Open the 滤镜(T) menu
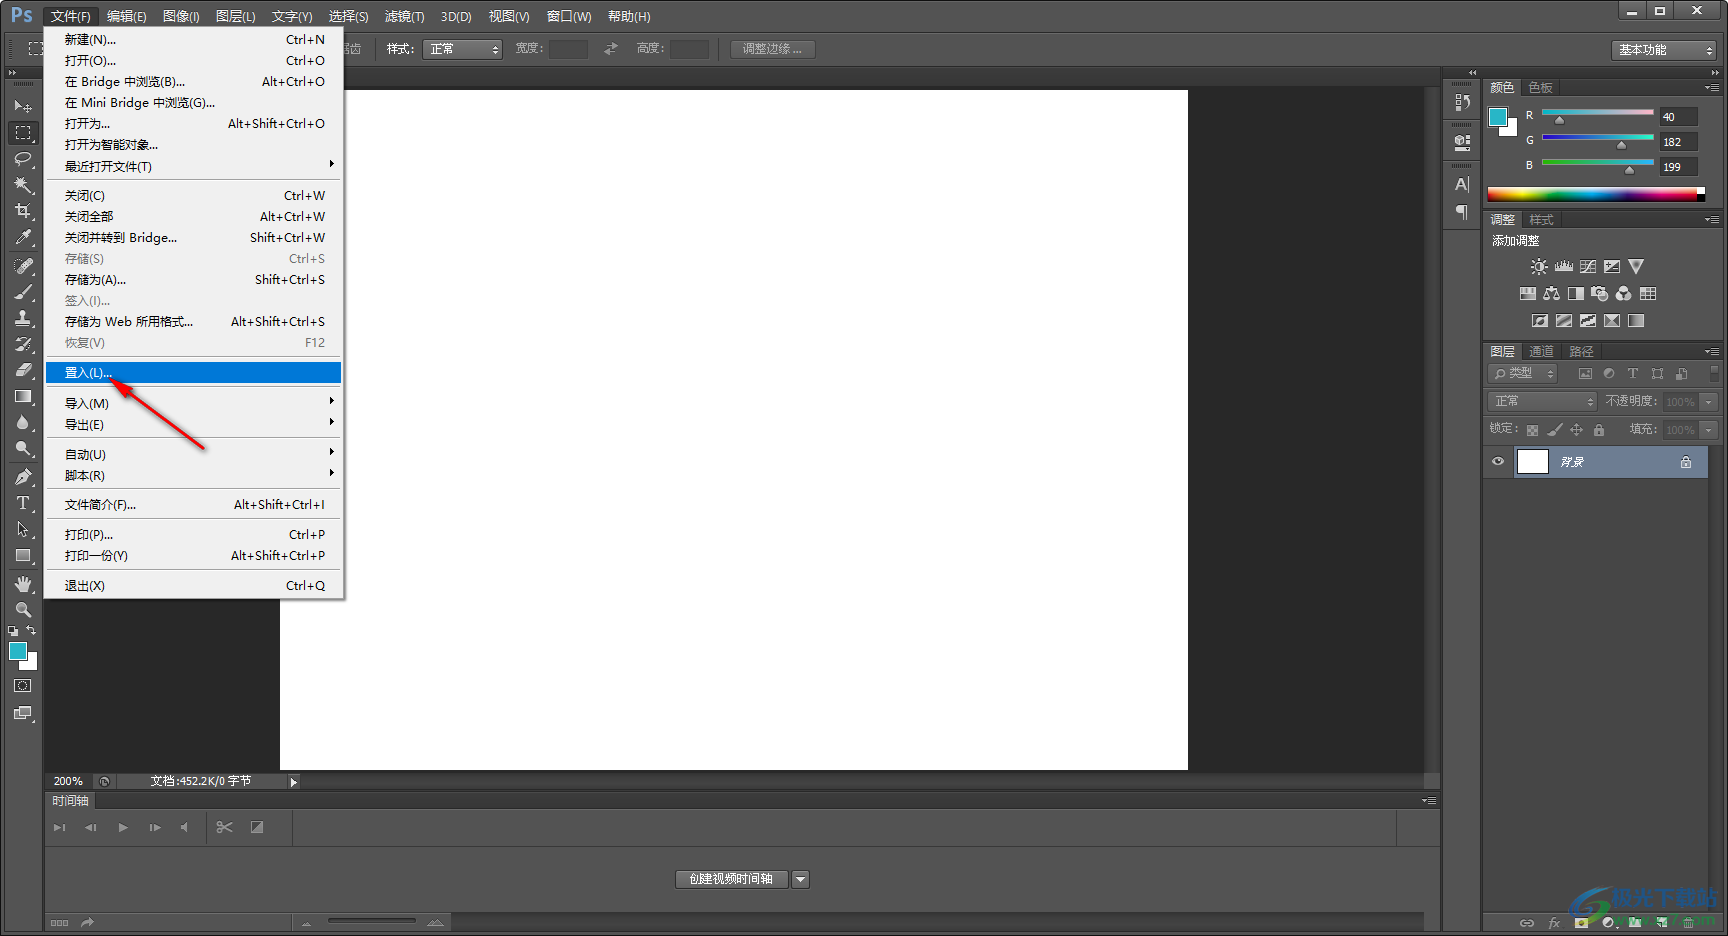 tap(404, 16)
